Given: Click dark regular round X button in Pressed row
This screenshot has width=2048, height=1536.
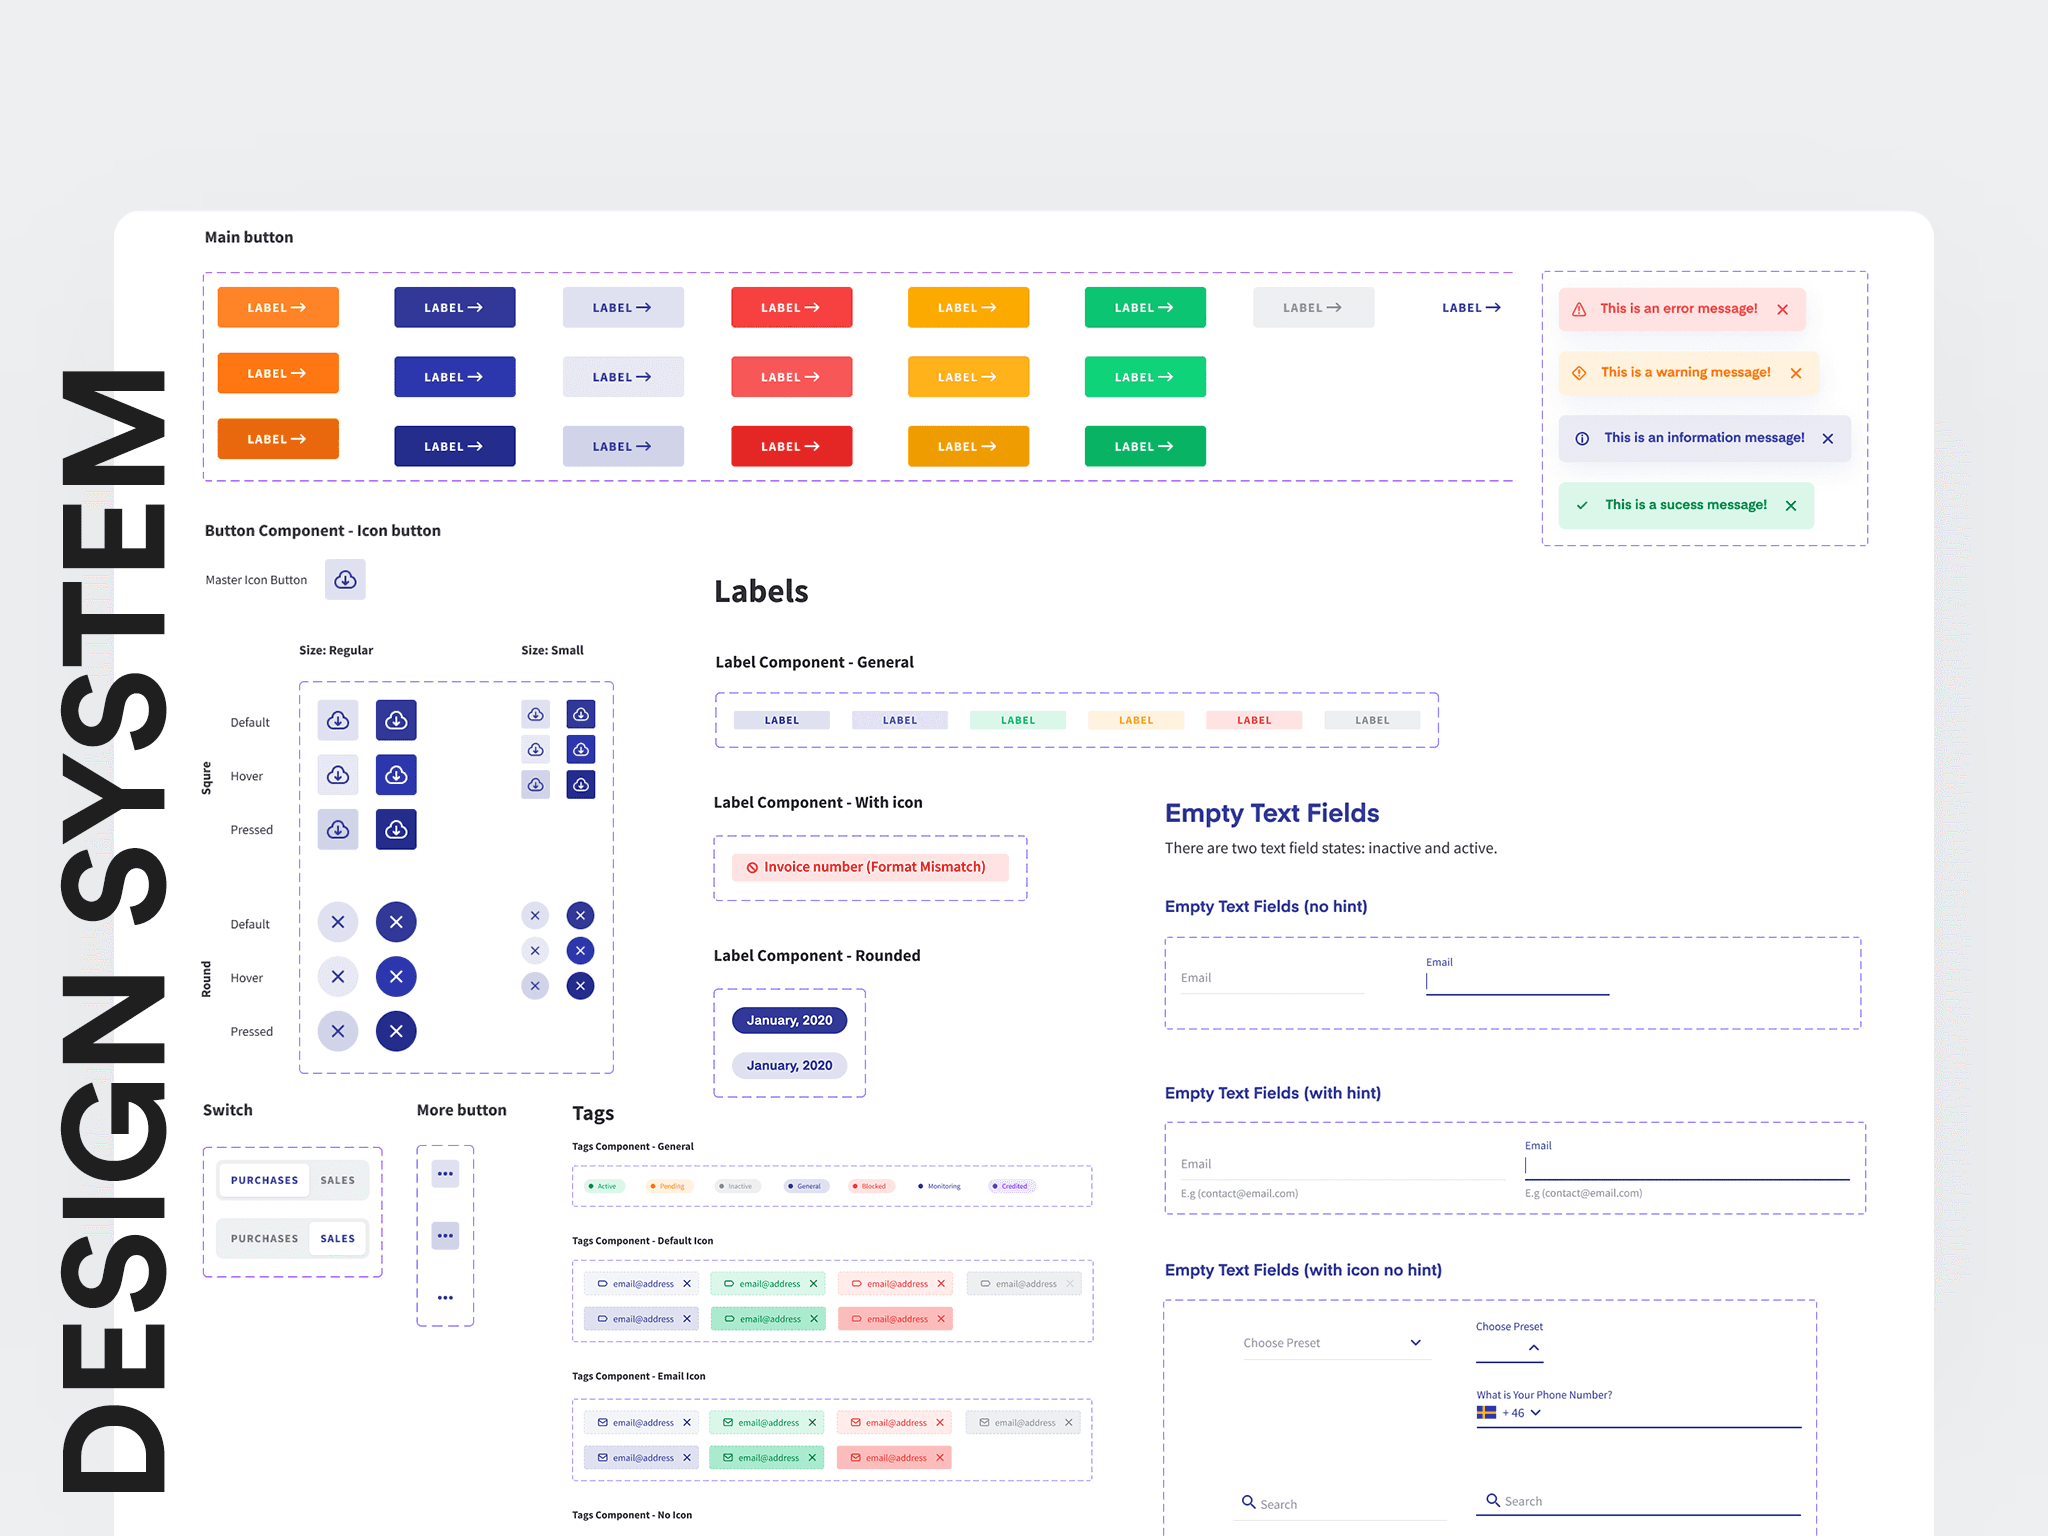Looking at the screenshot, I should point(396,1031).
